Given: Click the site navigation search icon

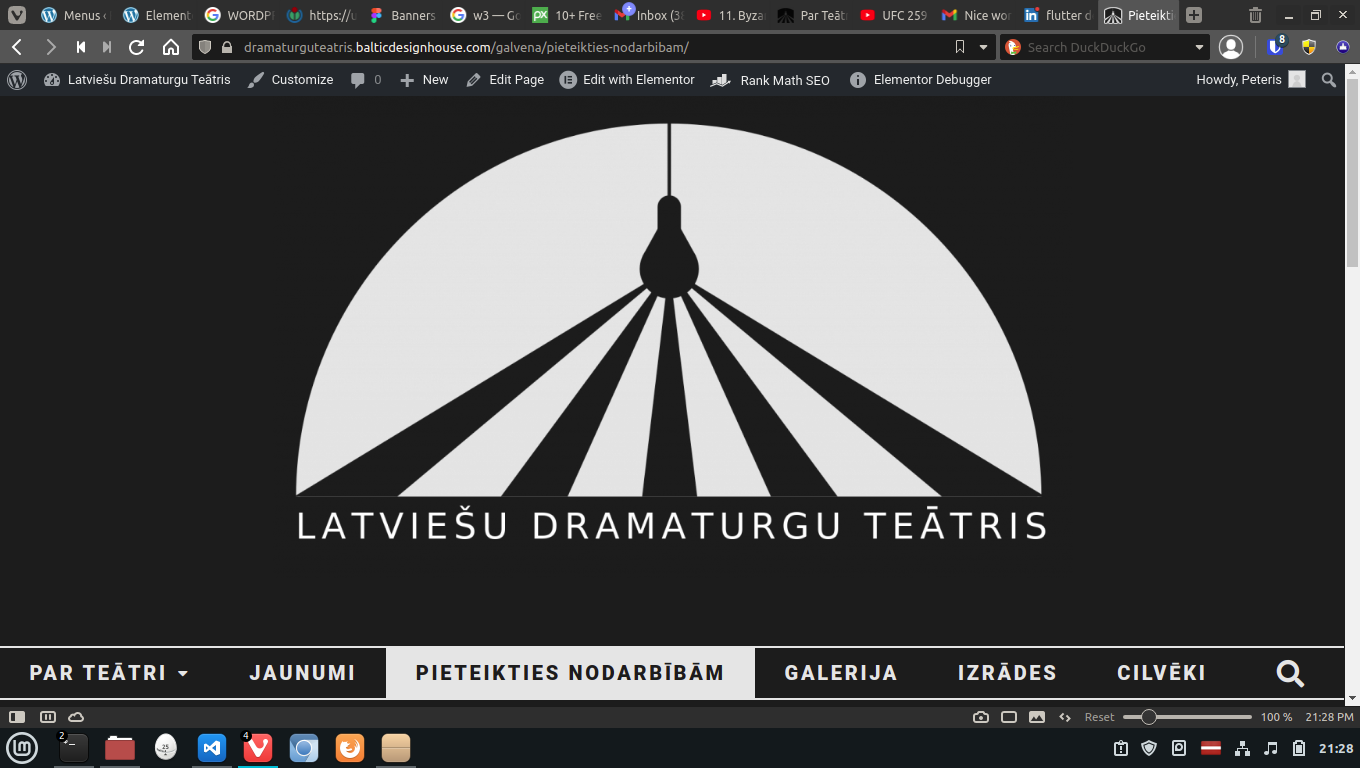Looking at the screenshot, I should [x=1291, y=674].
